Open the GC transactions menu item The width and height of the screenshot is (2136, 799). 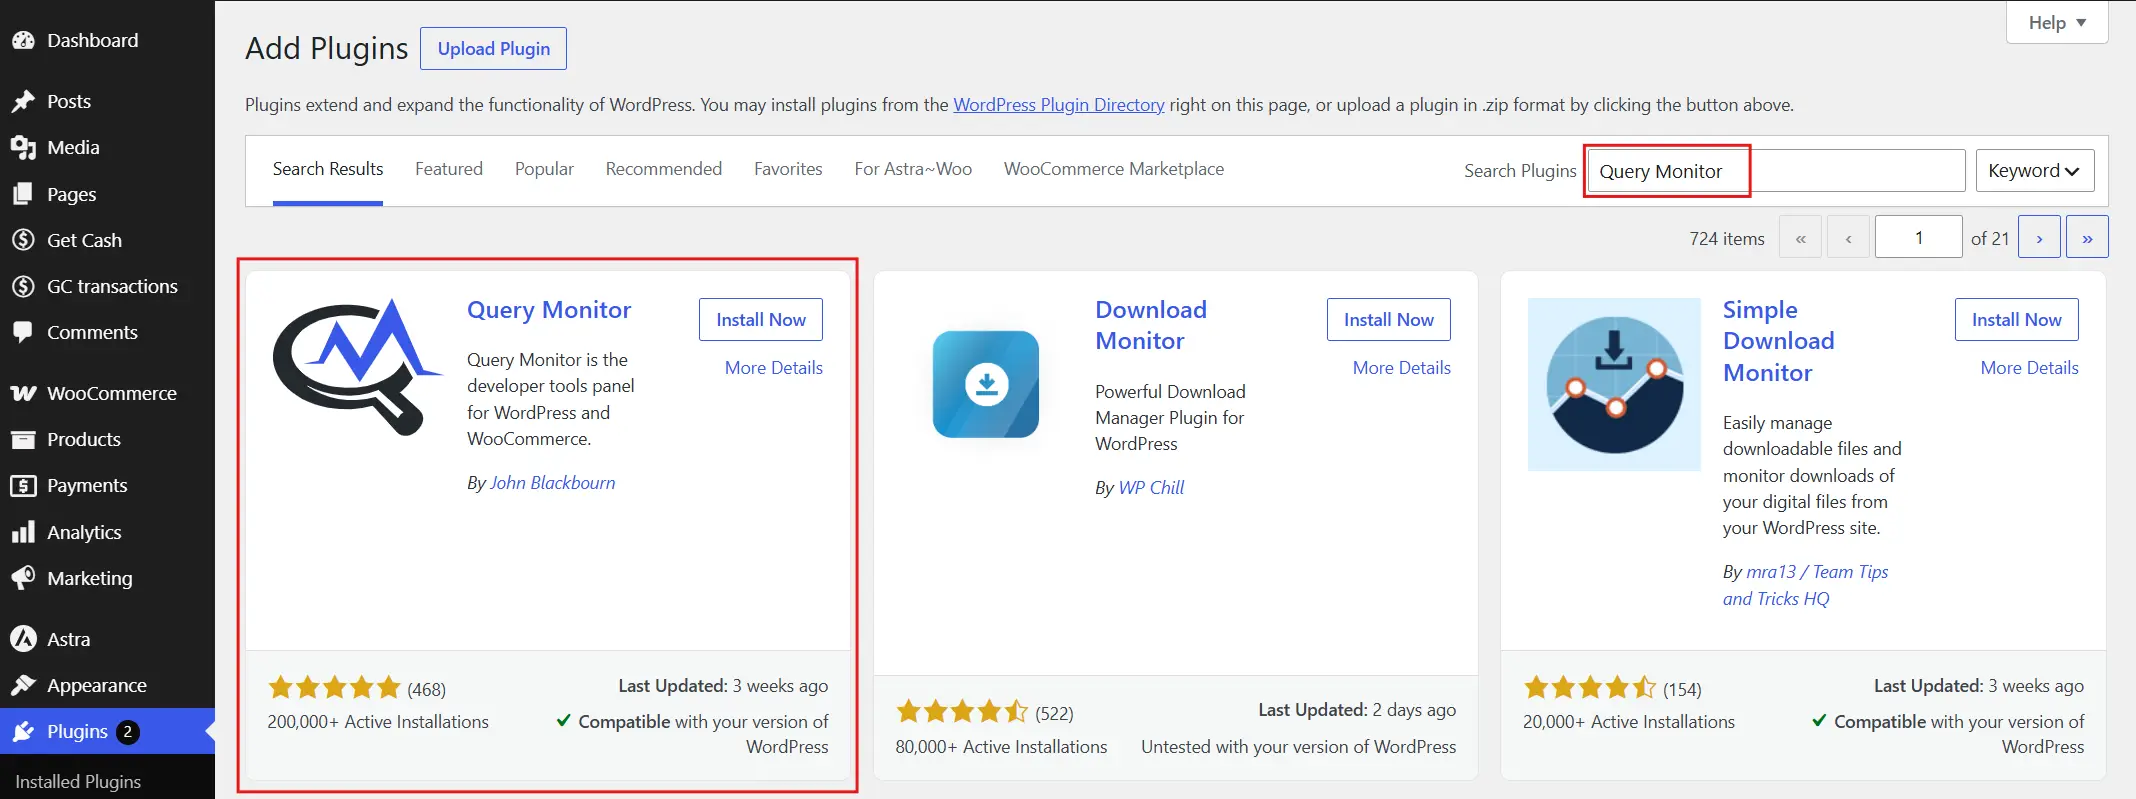pos(107,286)
